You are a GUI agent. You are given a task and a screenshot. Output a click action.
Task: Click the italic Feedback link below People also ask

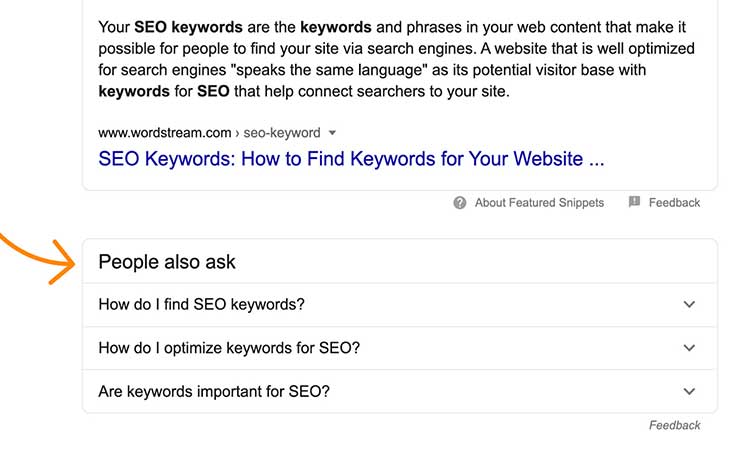pyautogui.click(x=674, y=425)
